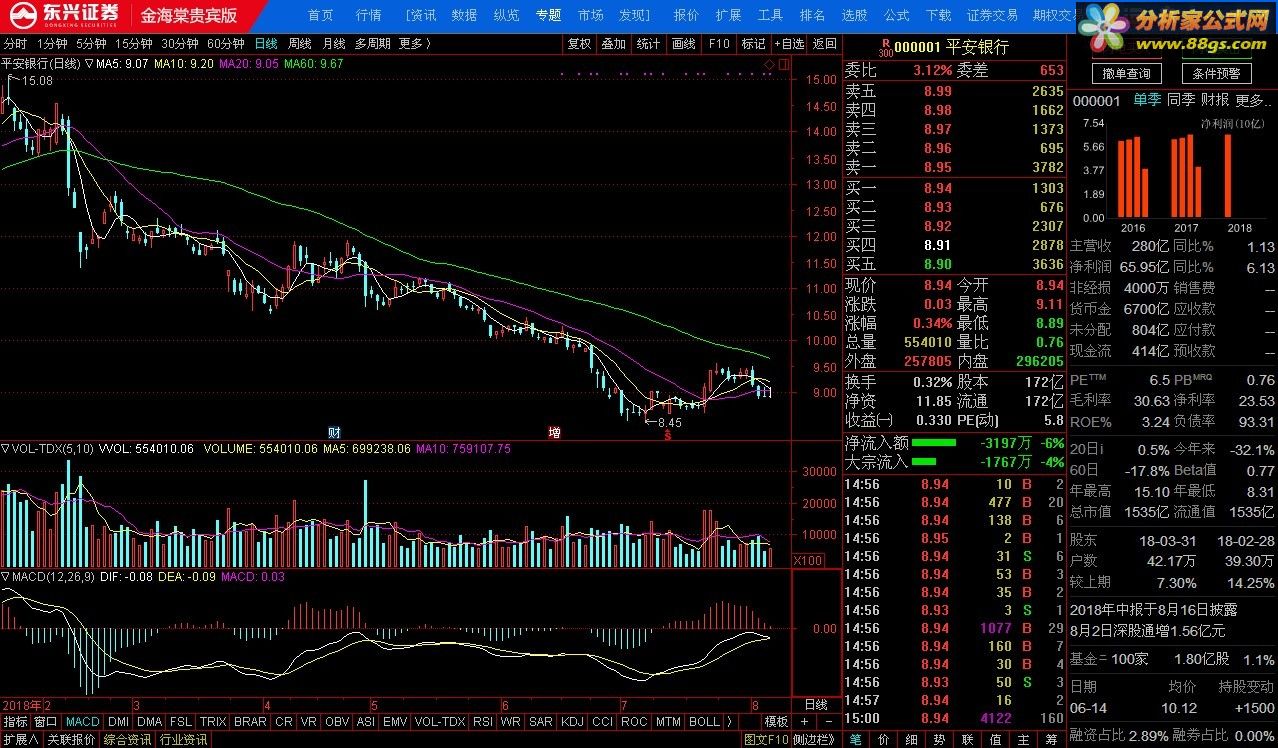Open the 证券交易 menu

click(x=992, y=15)
